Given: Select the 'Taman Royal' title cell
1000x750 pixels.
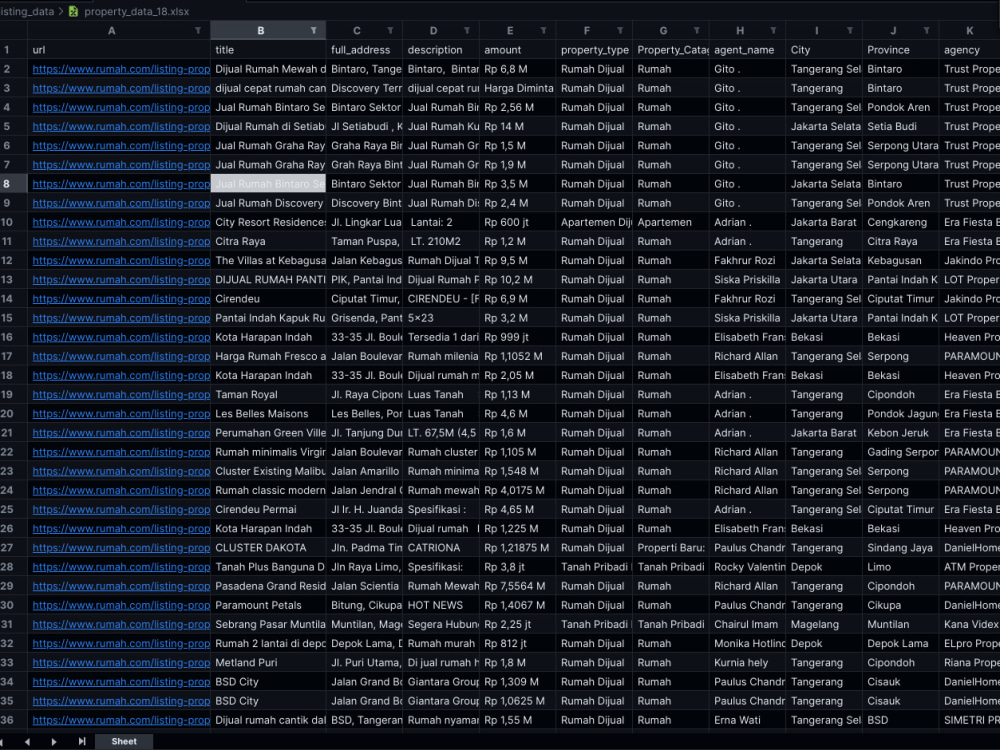Looking at the screenshot, I should [x=268, y=394].
